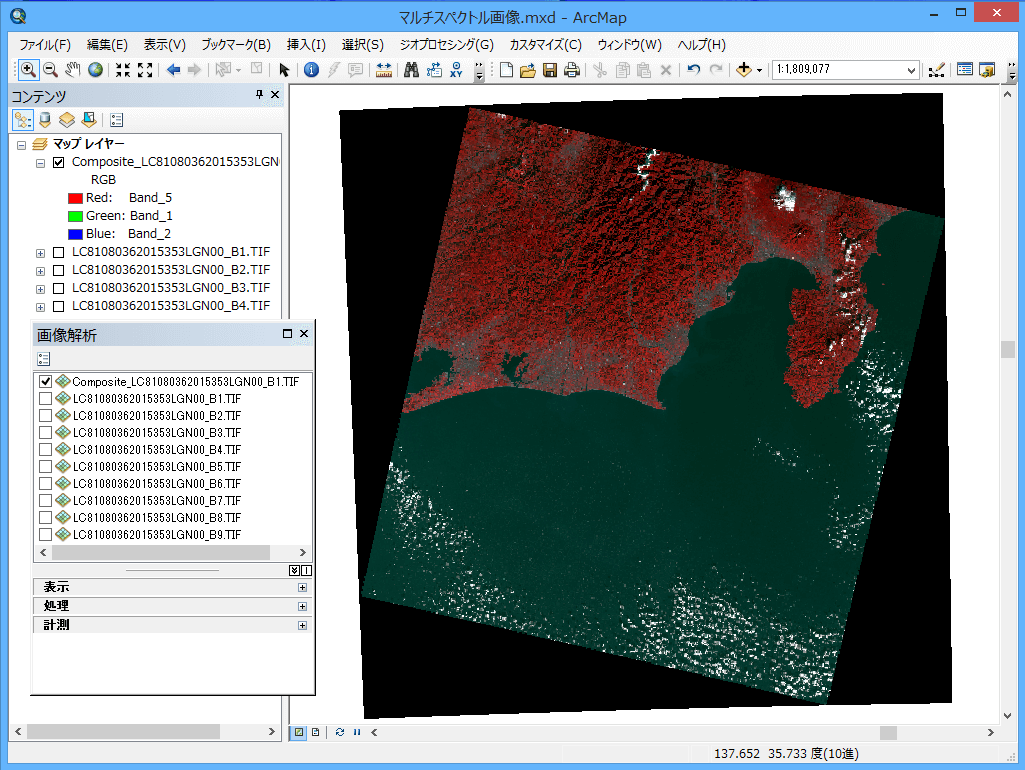
Task: Check the B5.TIF layer in Image Analysis
Action: (x=45, y=467)
